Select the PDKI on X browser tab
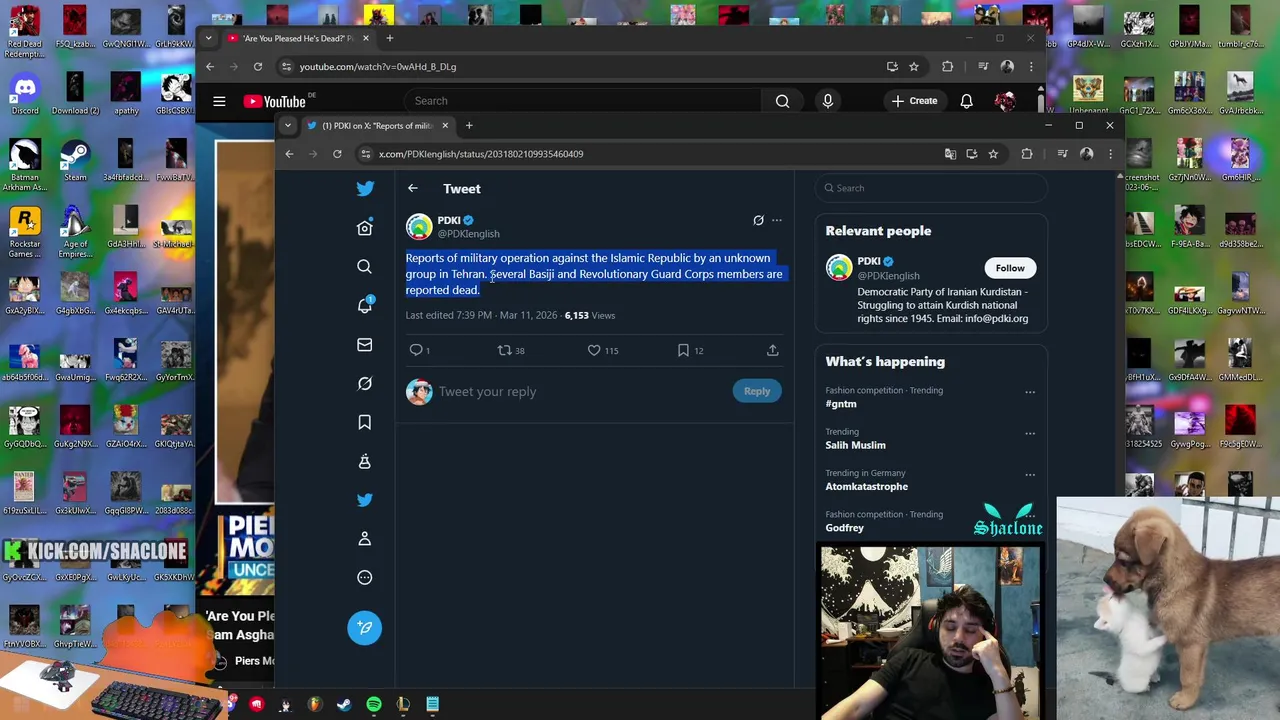 point(378,125)
